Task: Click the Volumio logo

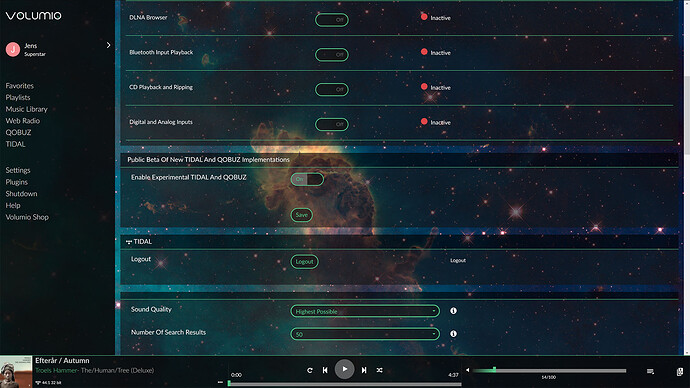Action: (x=33, y=15)
